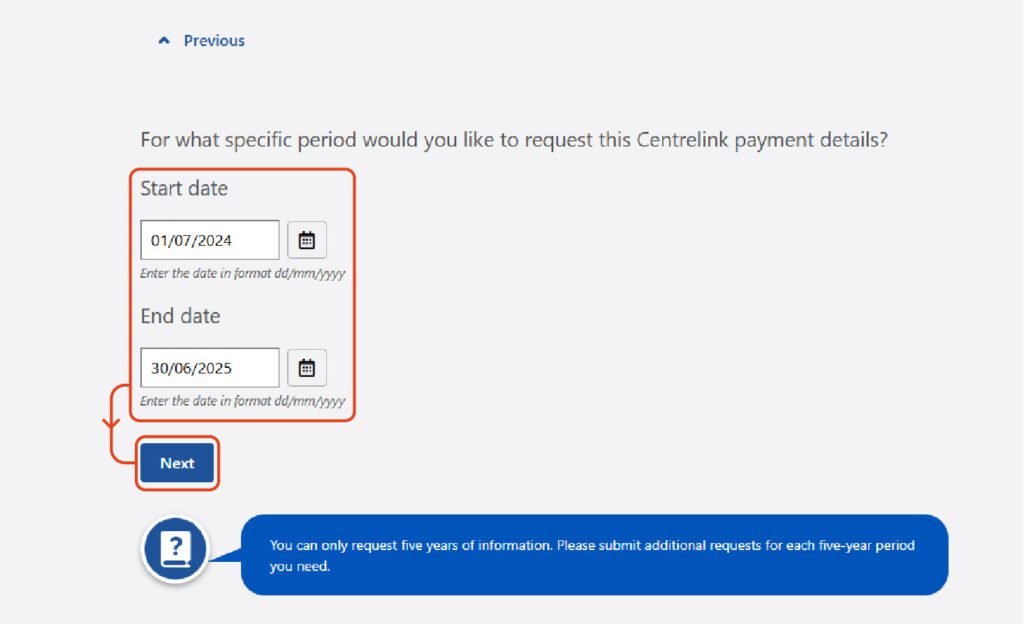Focus the End date field showing 30/06/2025
This screenshot has width=1024, height=624.
[x=210, y=368]
